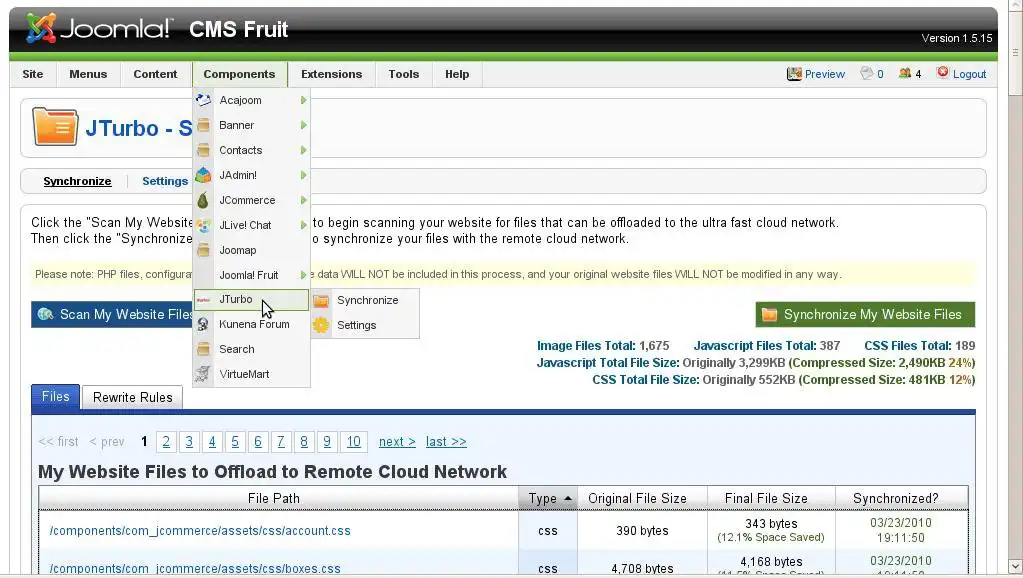Click the Synchronize submenu folder icon
1023x578 pixels.
click(321, 300)
